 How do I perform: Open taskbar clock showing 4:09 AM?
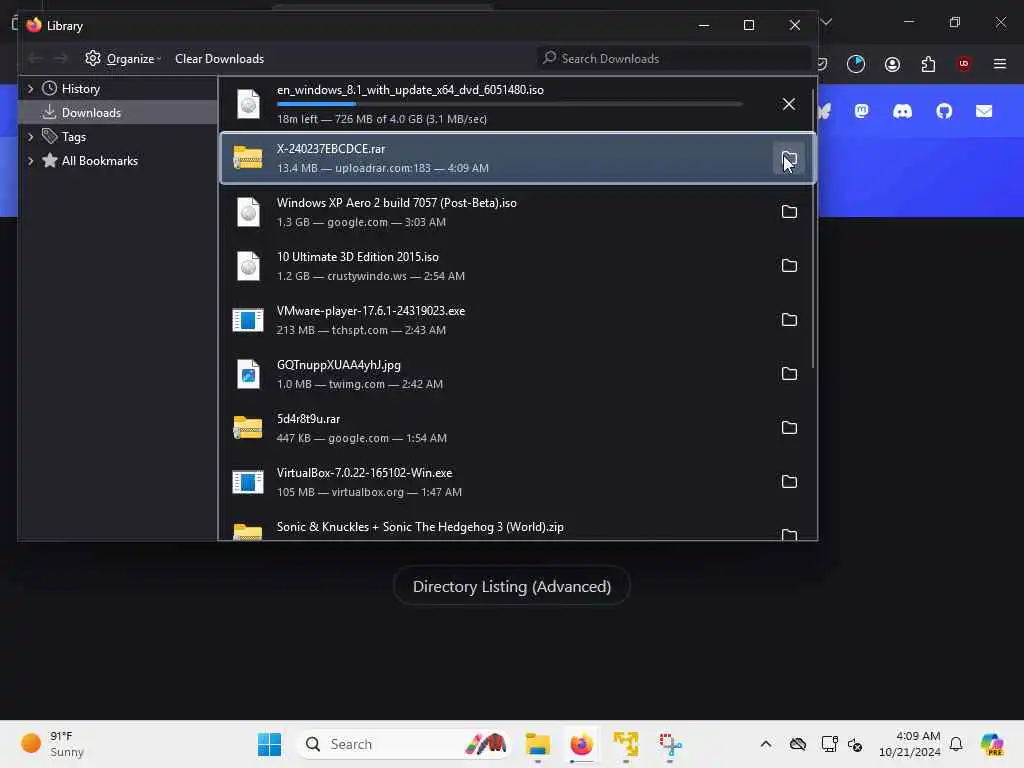point(910,744)
